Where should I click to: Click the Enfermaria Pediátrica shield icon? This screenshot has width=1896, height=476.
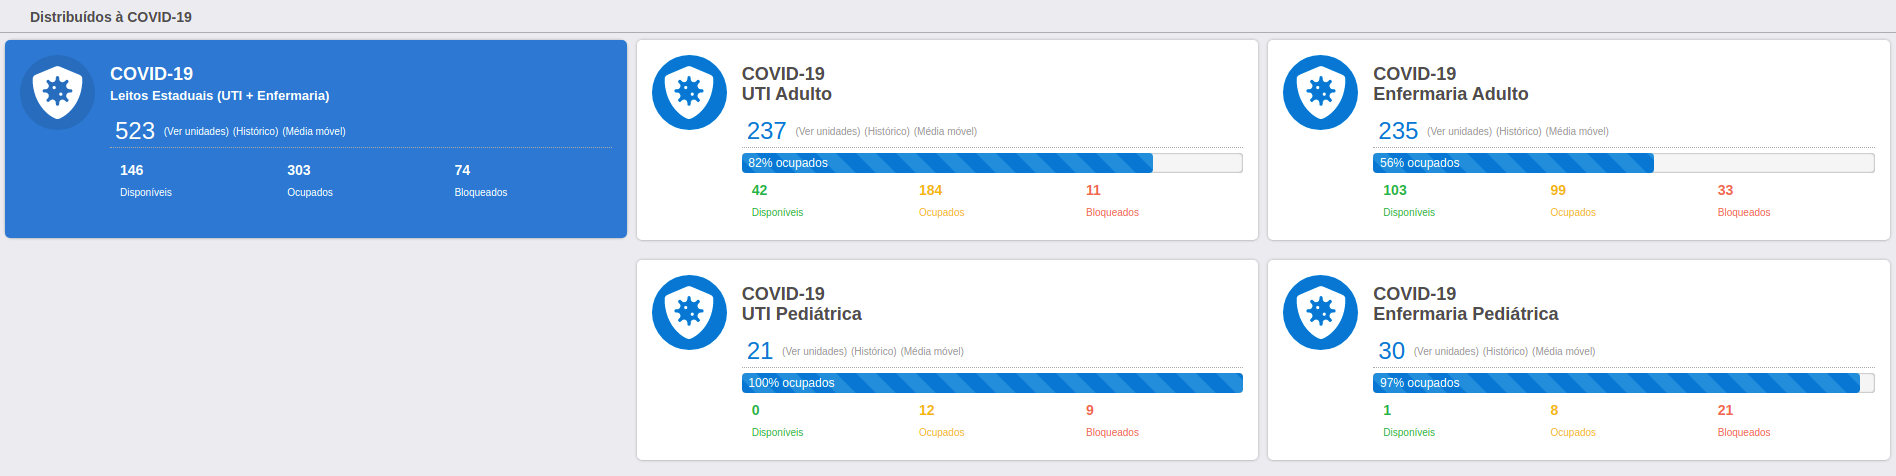(x=1320, y=312)
